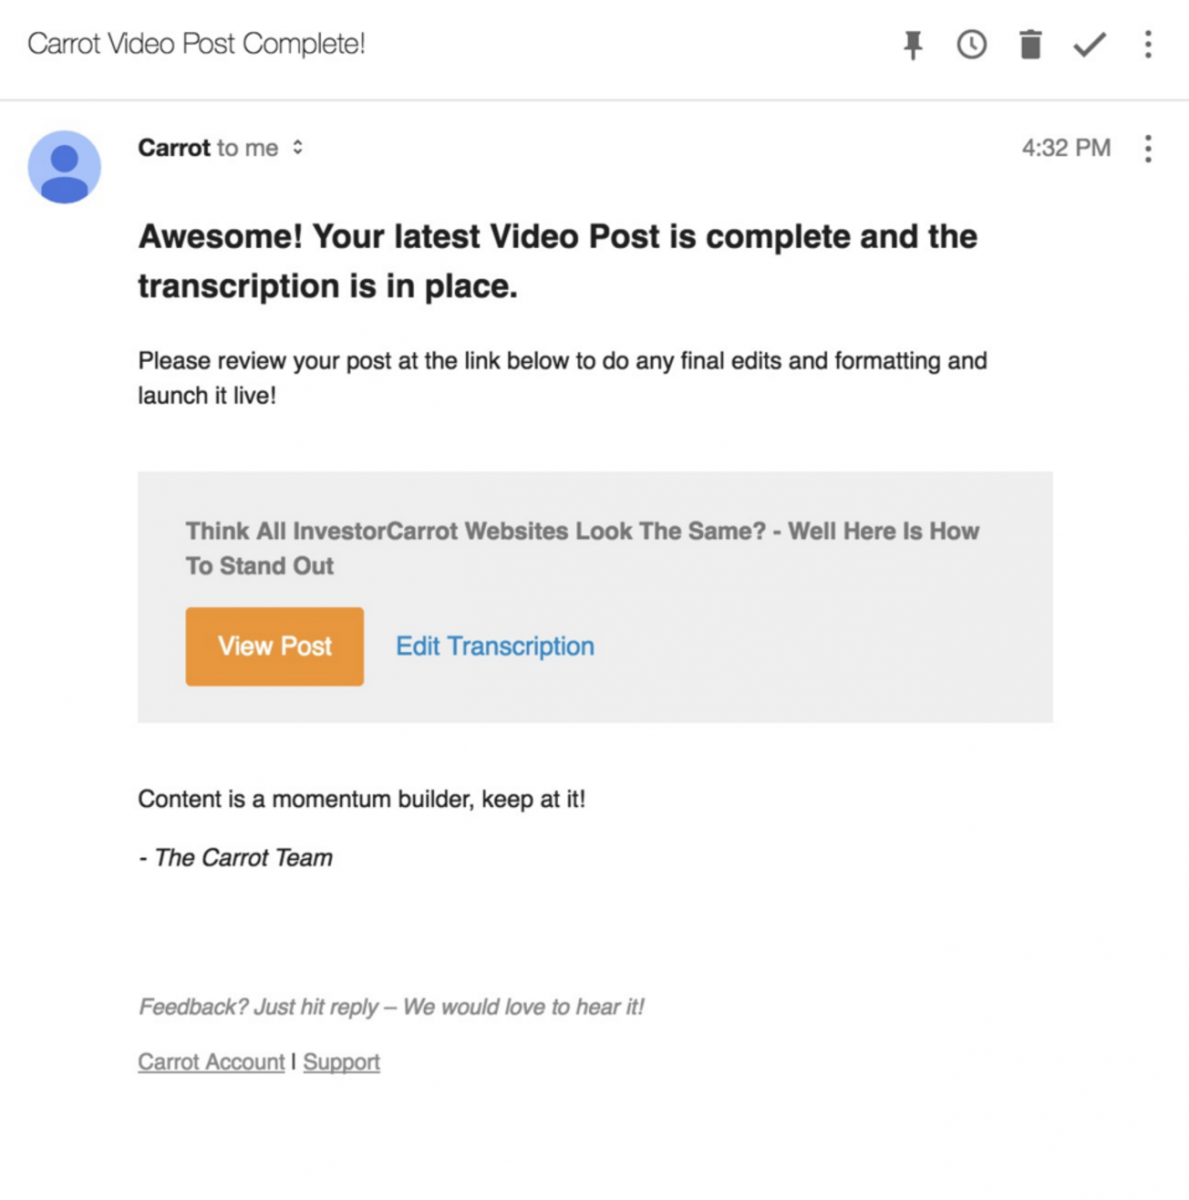Viewport: 1189px width, 1200px height.
Task: Click "The Carrot Team" signature
Action: tap(243, 858)
